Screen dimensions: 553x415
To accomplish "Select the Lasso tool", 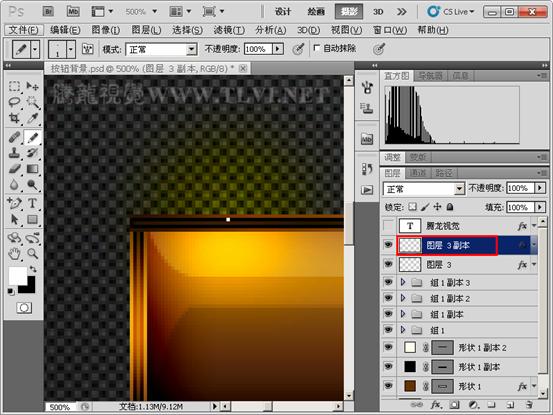I will click(14, 102).
